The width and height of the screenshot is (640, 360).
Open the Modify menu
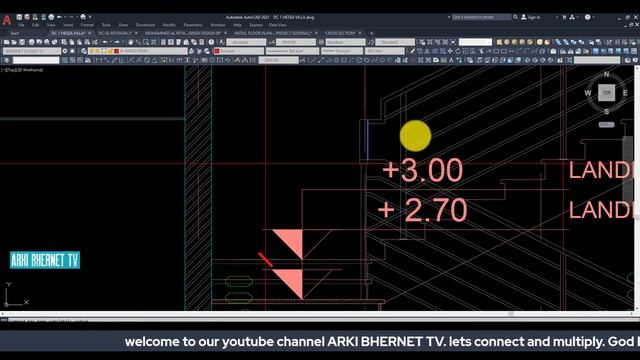169,25
